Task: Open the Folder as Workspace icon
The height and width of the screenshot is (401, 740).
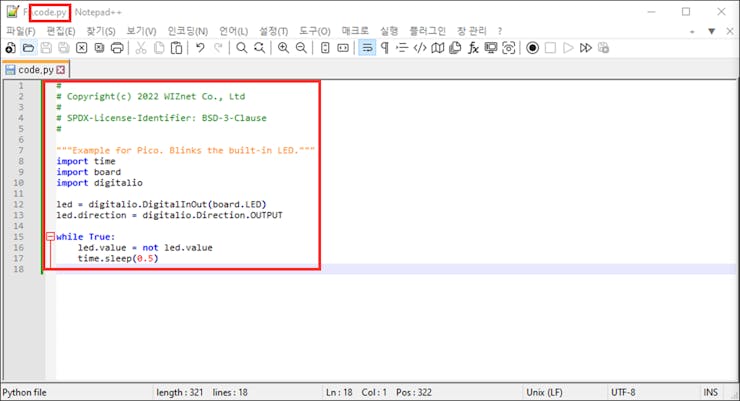Action: pos(491,48)
